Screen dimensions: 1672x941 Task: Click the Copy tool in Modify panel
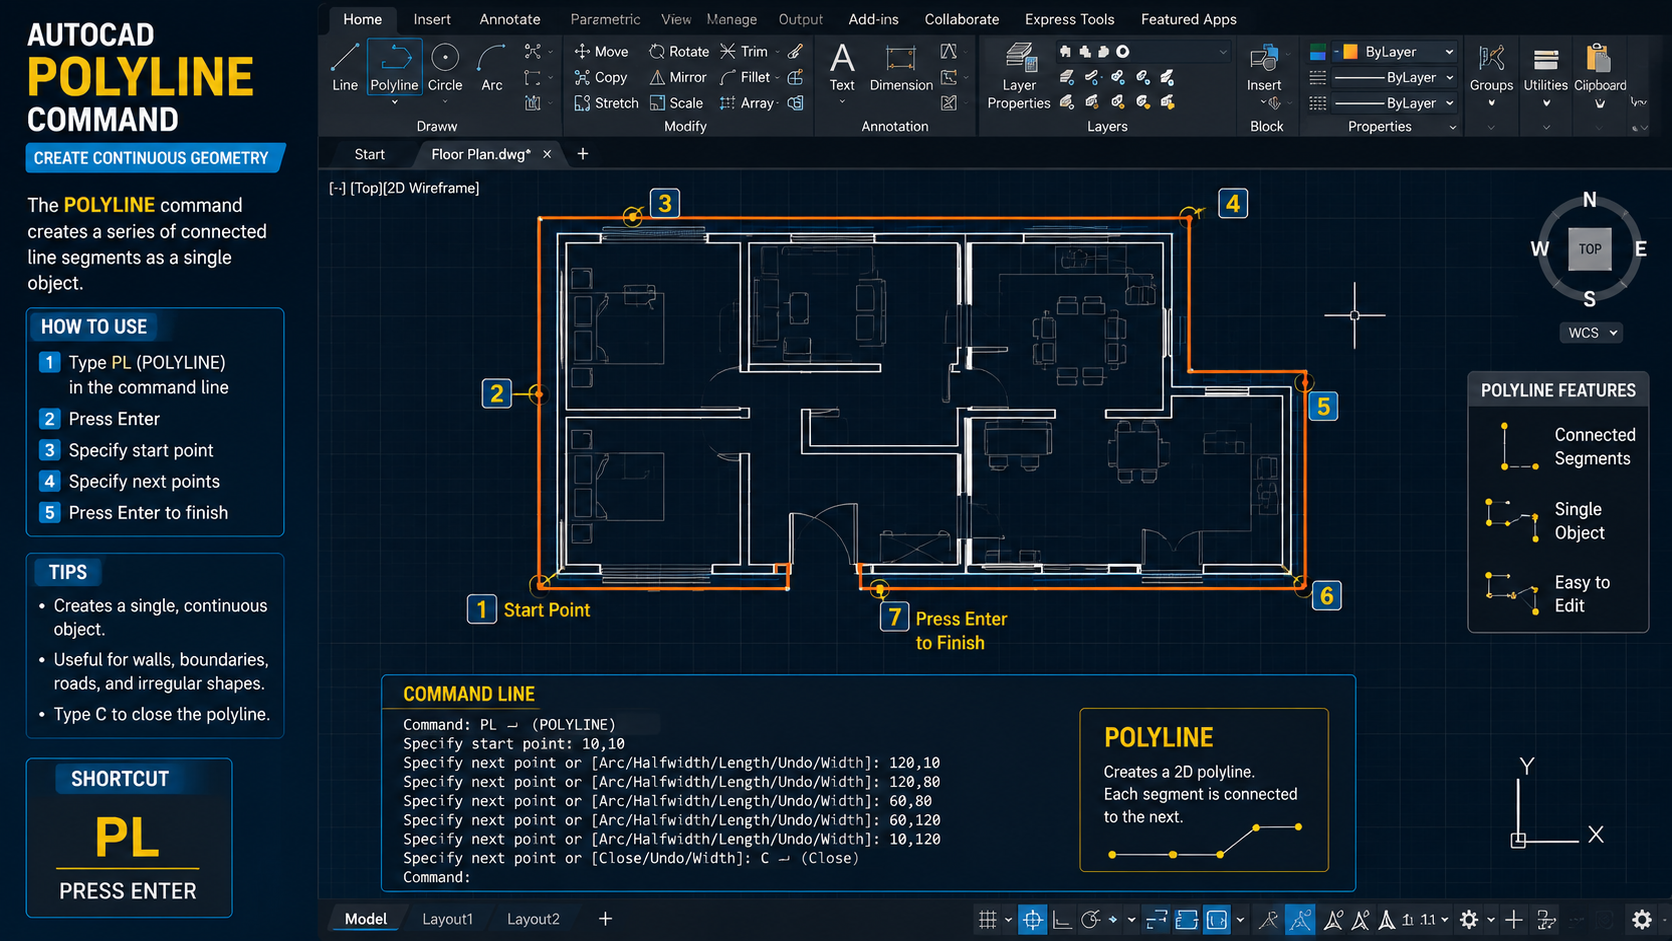[600, 77]
